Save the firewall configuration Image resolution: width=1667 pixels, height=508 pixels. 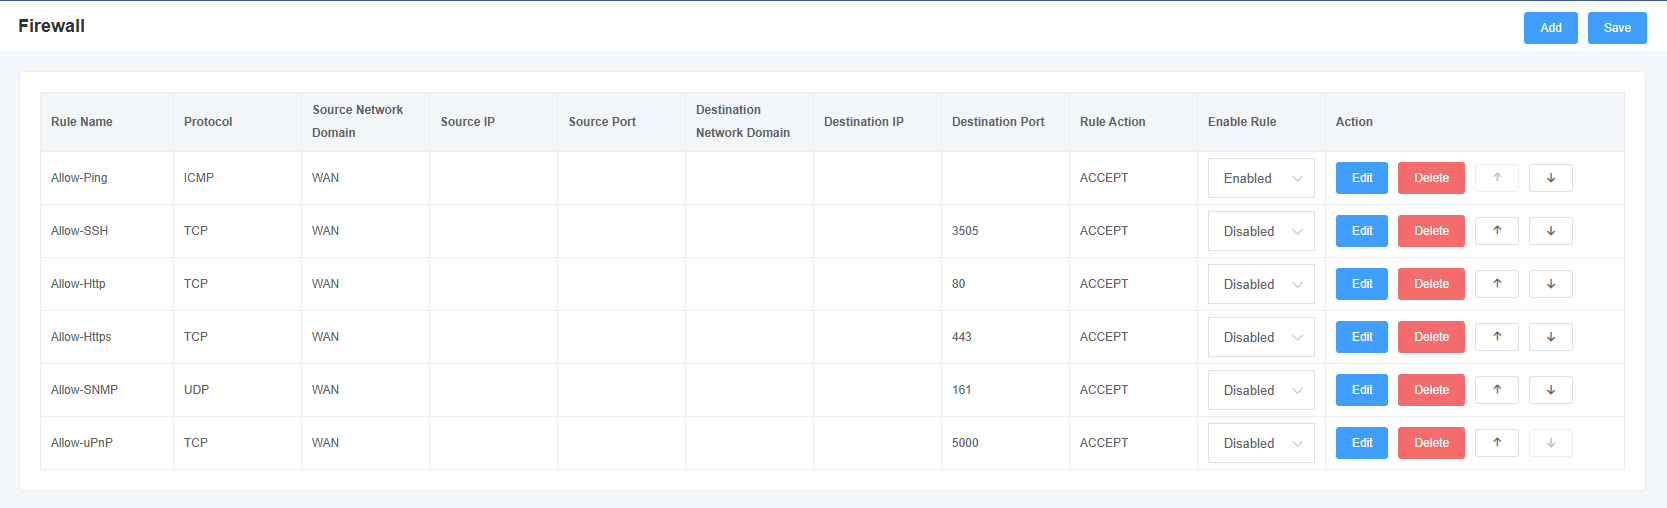tap(1617, 28)
